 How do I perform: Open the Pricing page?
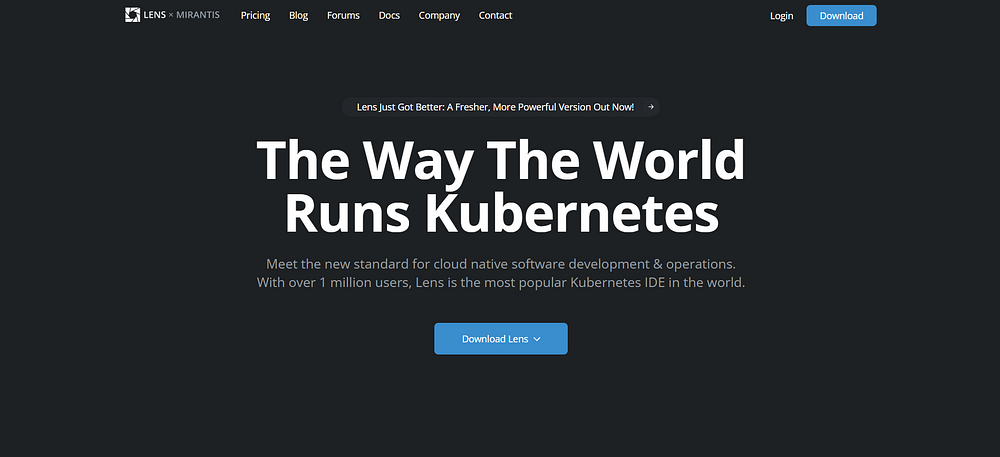pos(255,15)
